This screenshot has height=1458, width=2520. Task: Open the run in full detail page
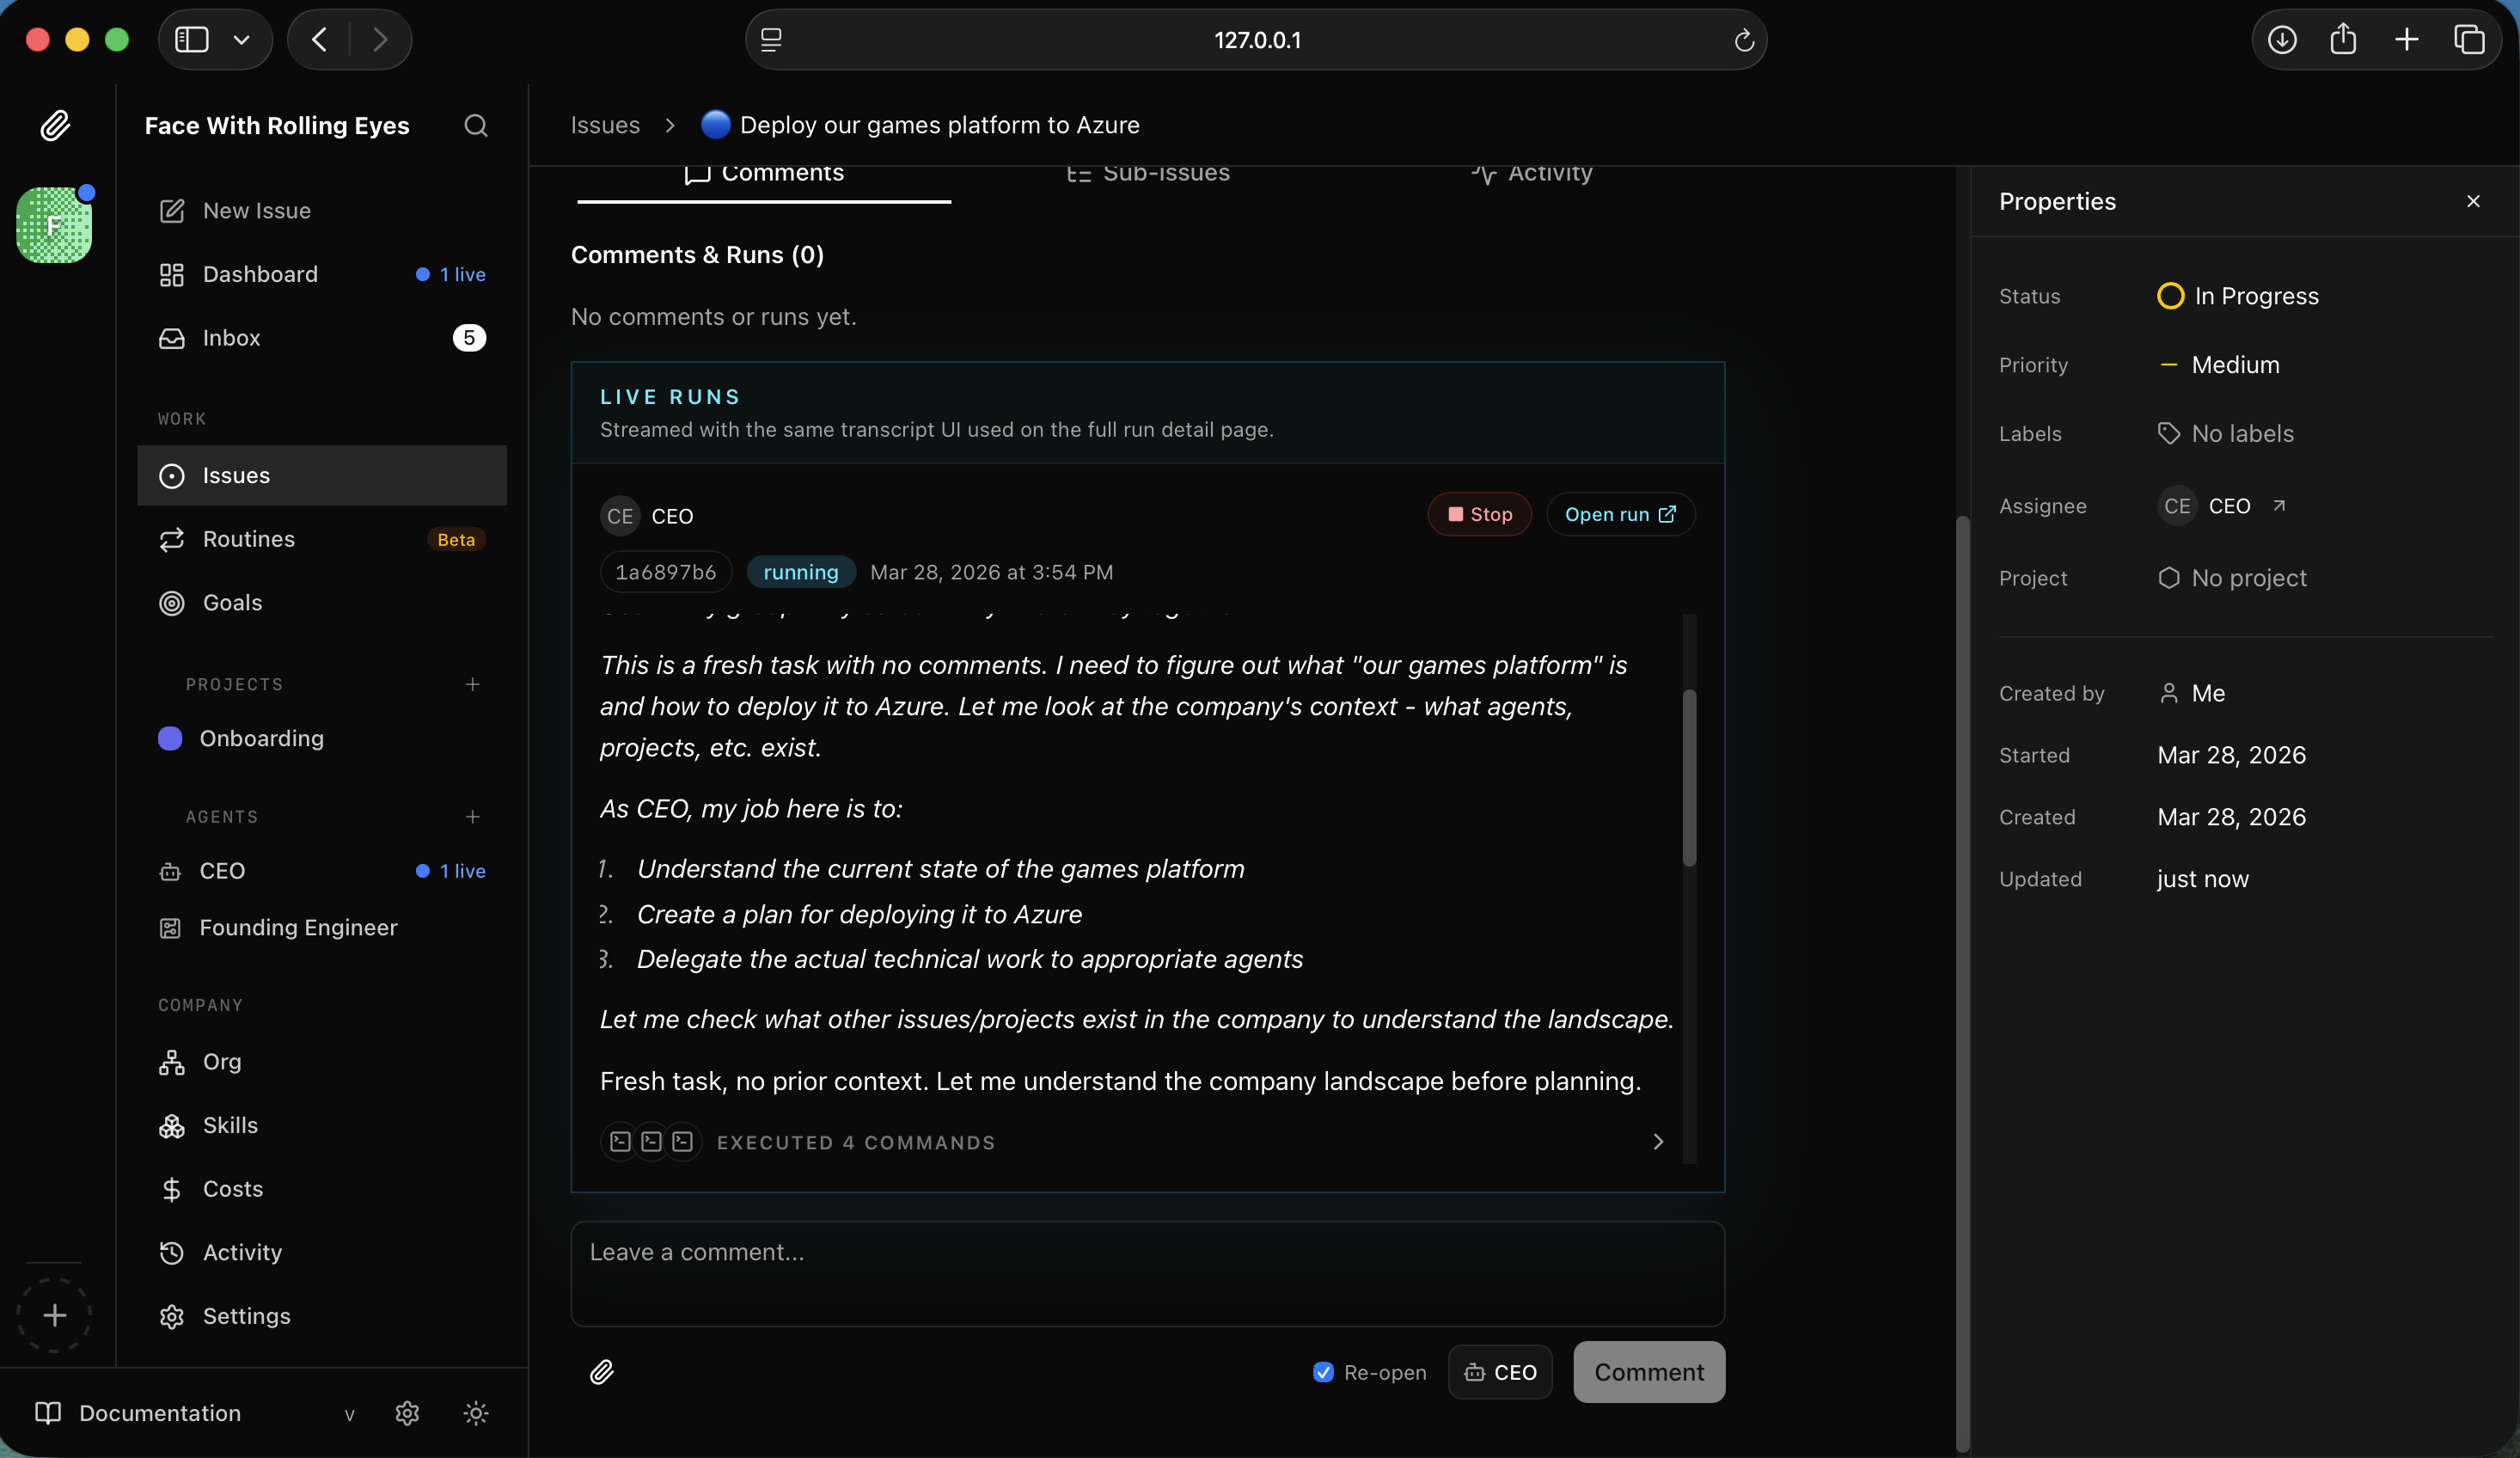pos(1618,514)
